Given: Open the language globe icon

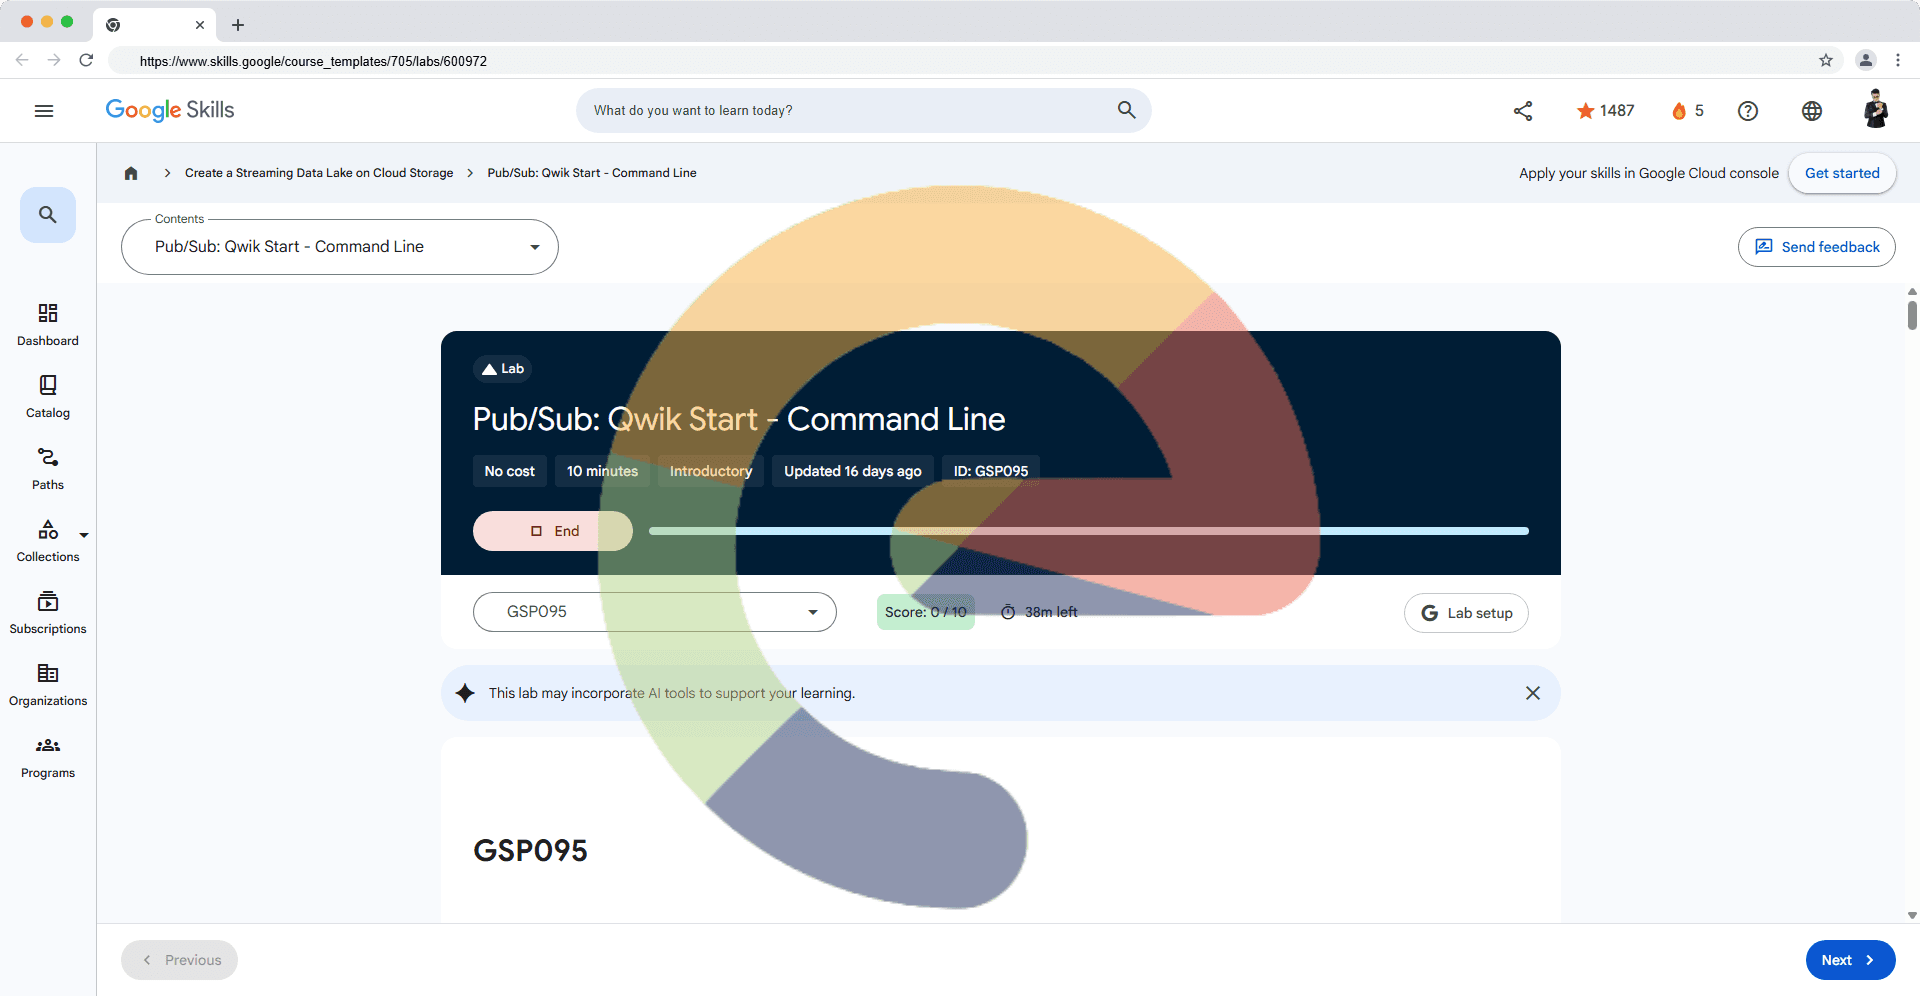Looking at the screenshot, I should [1812, 111].
